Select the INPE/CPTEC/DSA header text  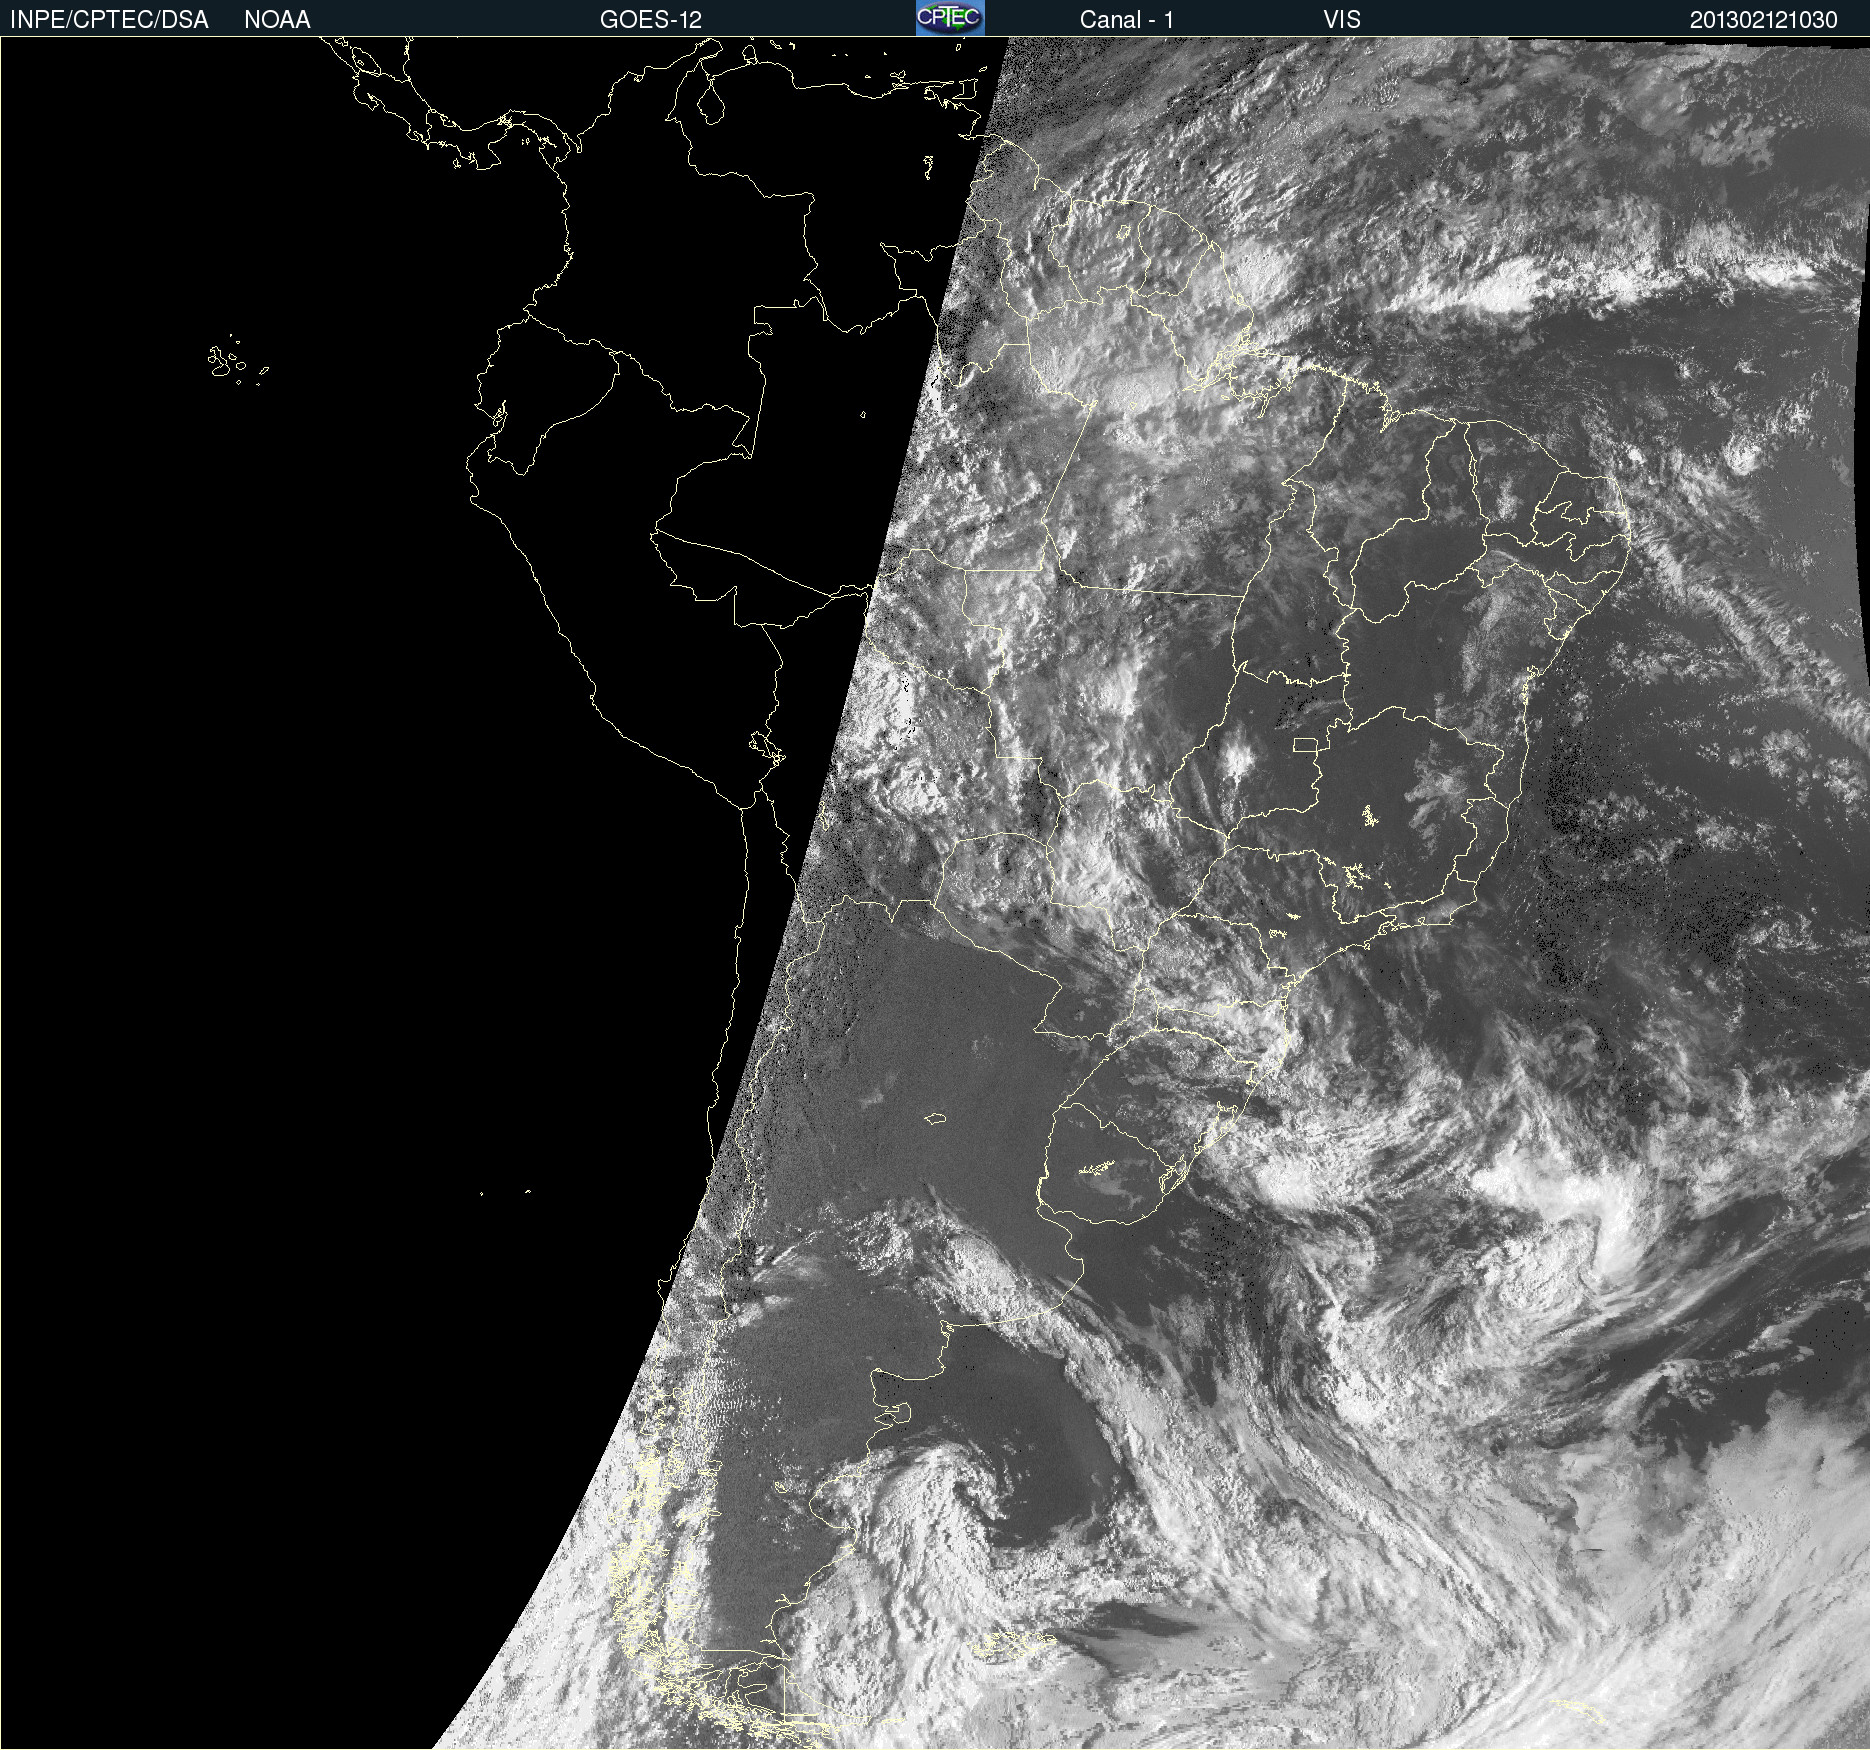click(109, 20)
